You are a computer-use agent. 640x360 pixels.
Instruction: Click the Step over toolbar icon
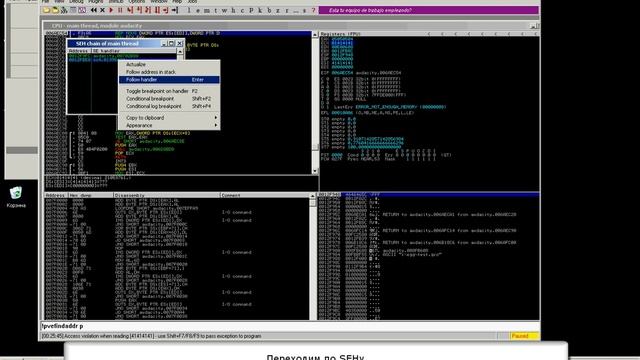pos(139,10)
